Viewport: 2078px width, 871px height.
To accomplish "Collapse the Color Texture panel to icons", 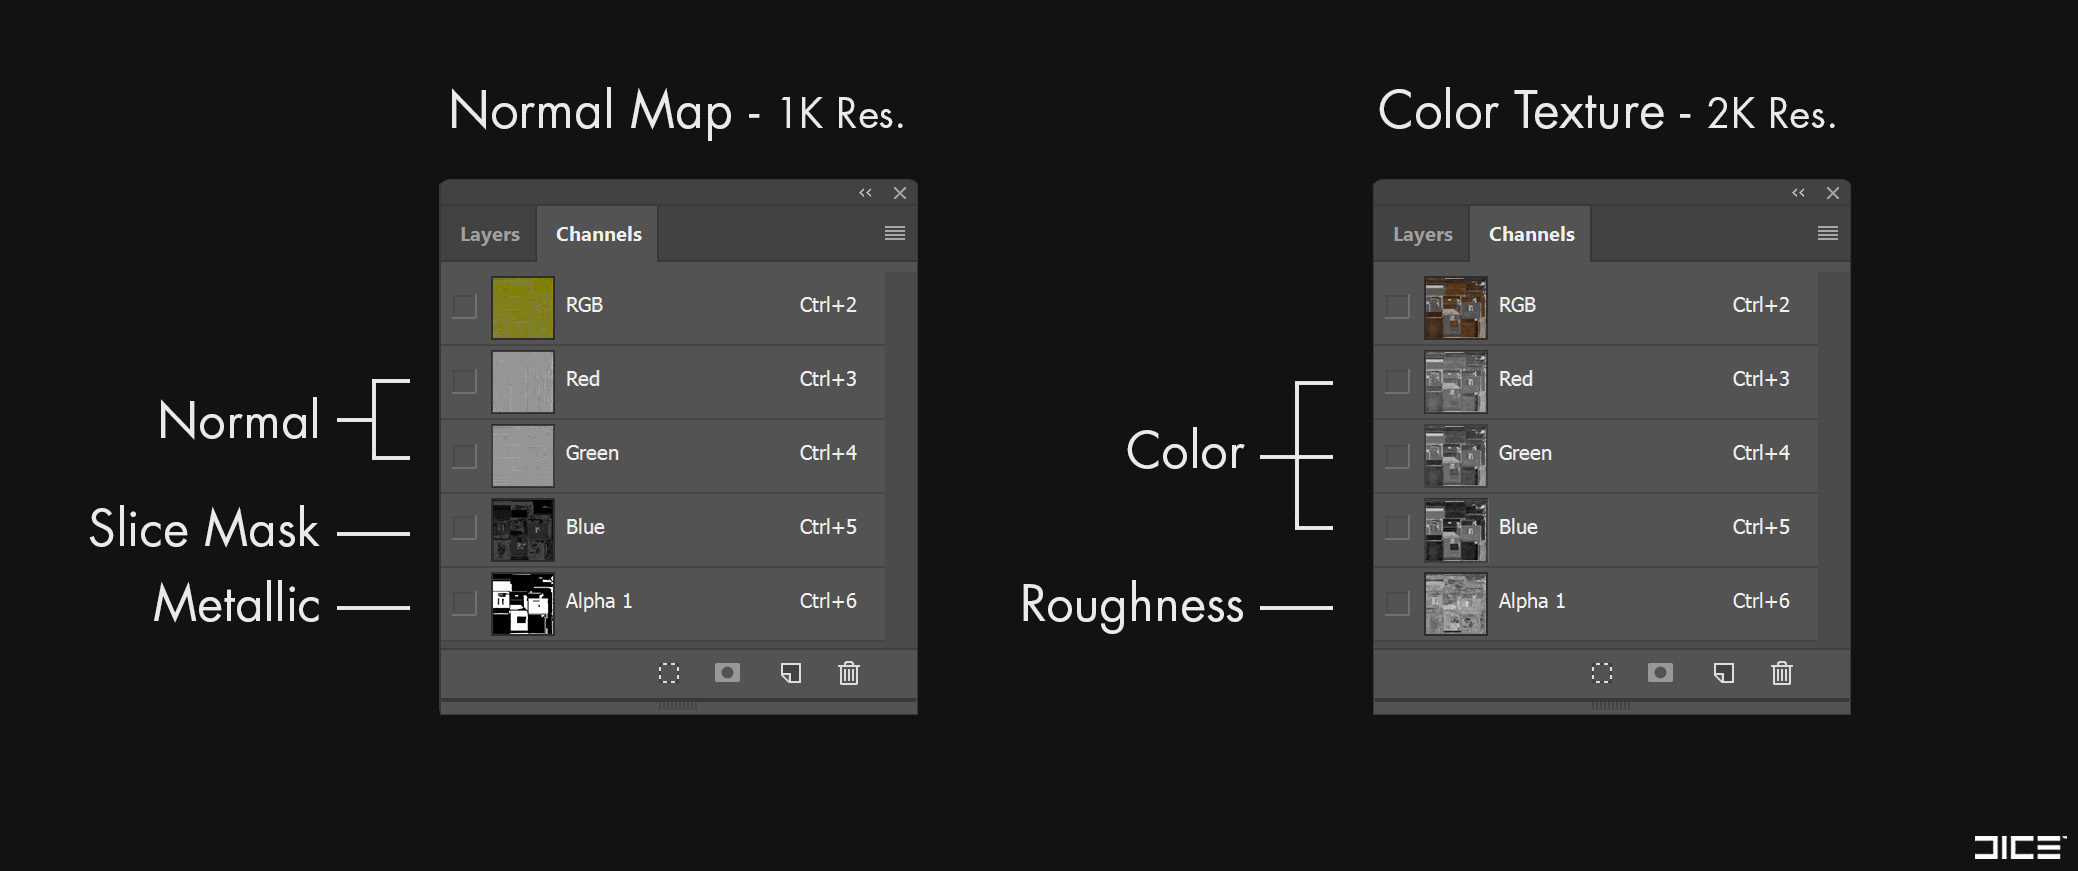I will [1798, 193].
